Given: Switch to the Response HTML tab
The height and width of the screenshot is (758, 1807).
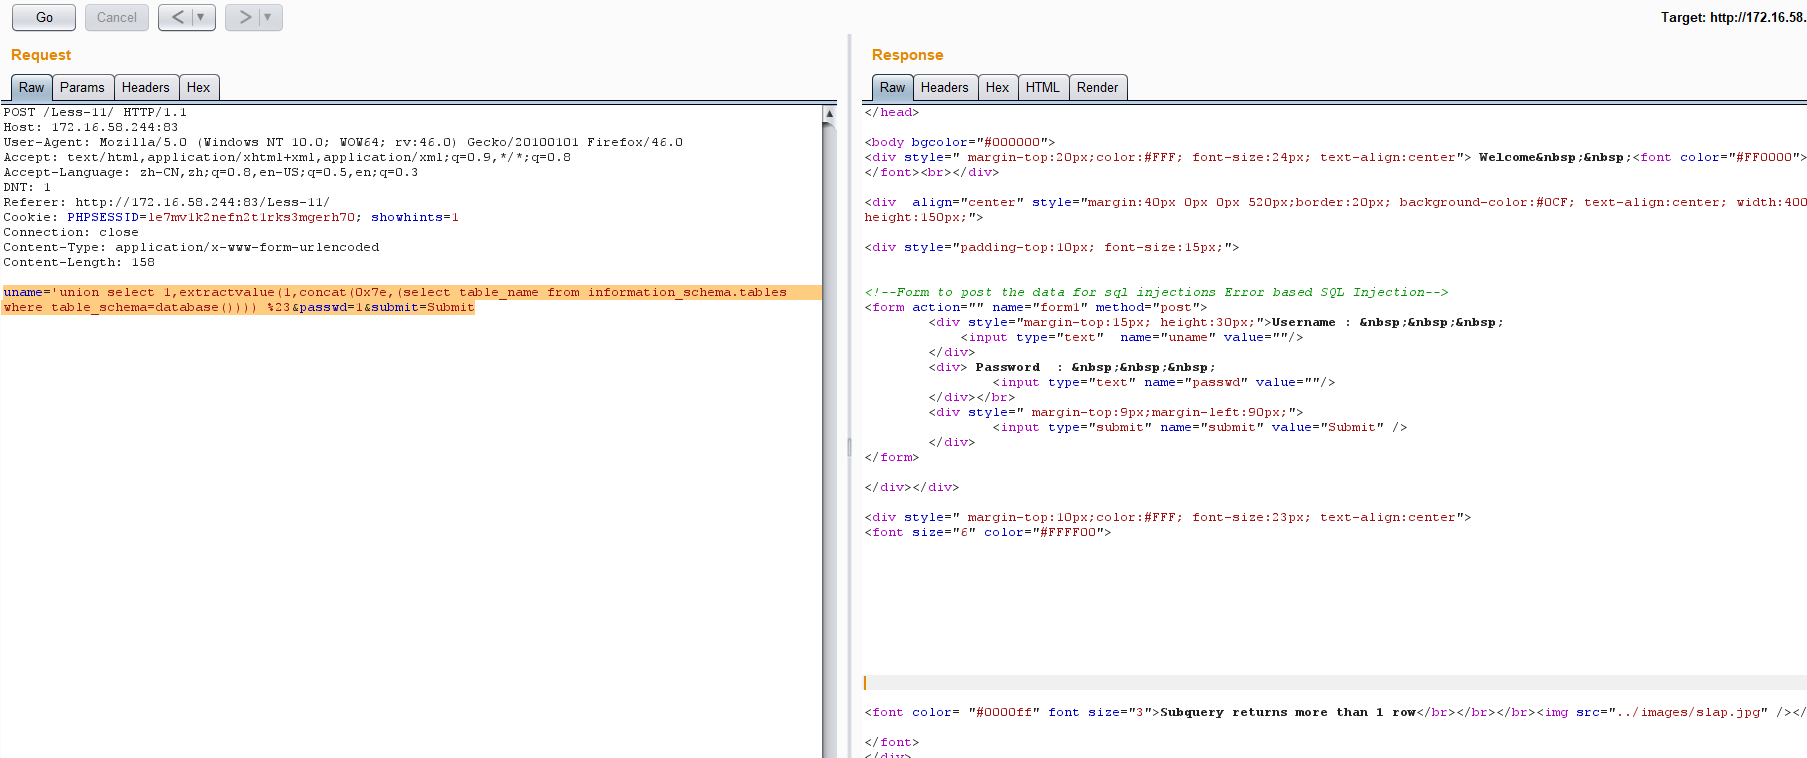Looking at the screenshot, I should tap(1043, 88).
